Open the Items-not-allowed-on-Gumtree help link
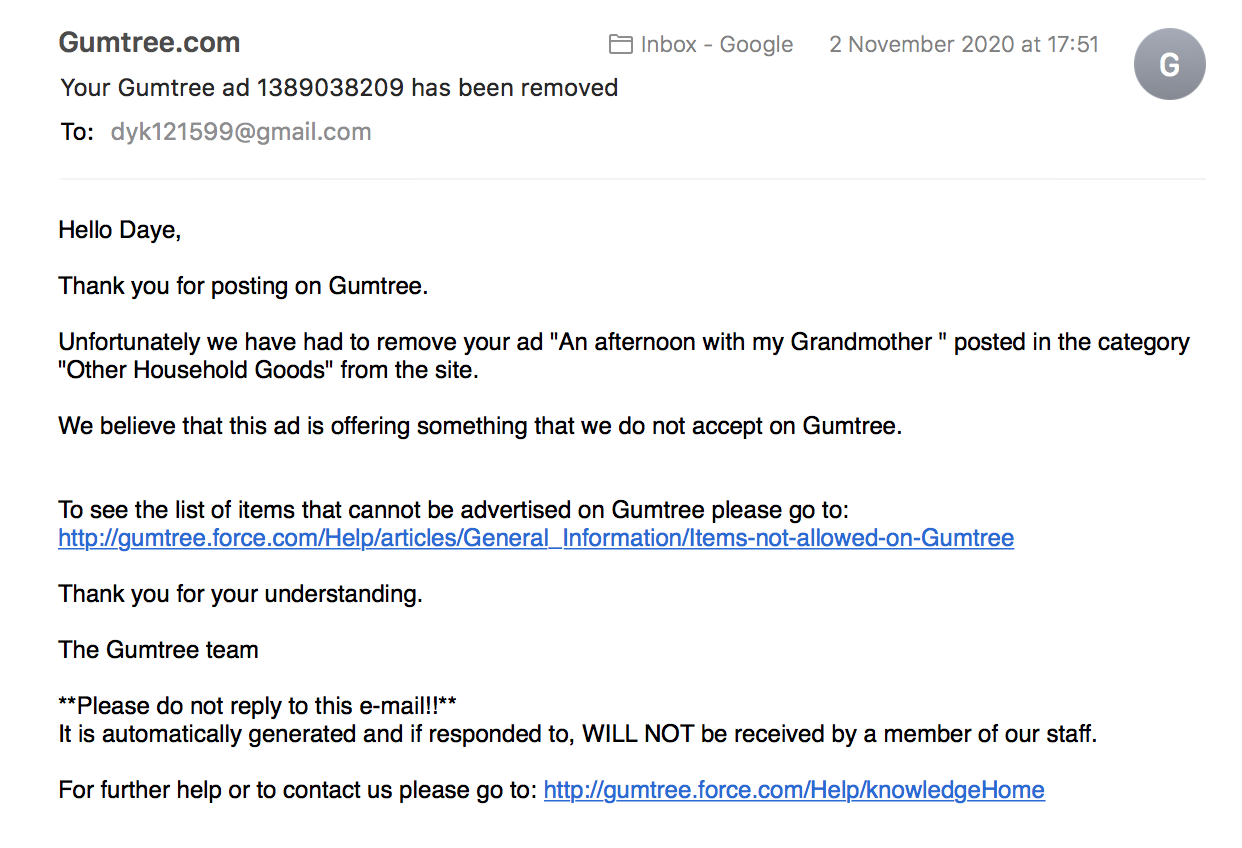 coord(536,538)
